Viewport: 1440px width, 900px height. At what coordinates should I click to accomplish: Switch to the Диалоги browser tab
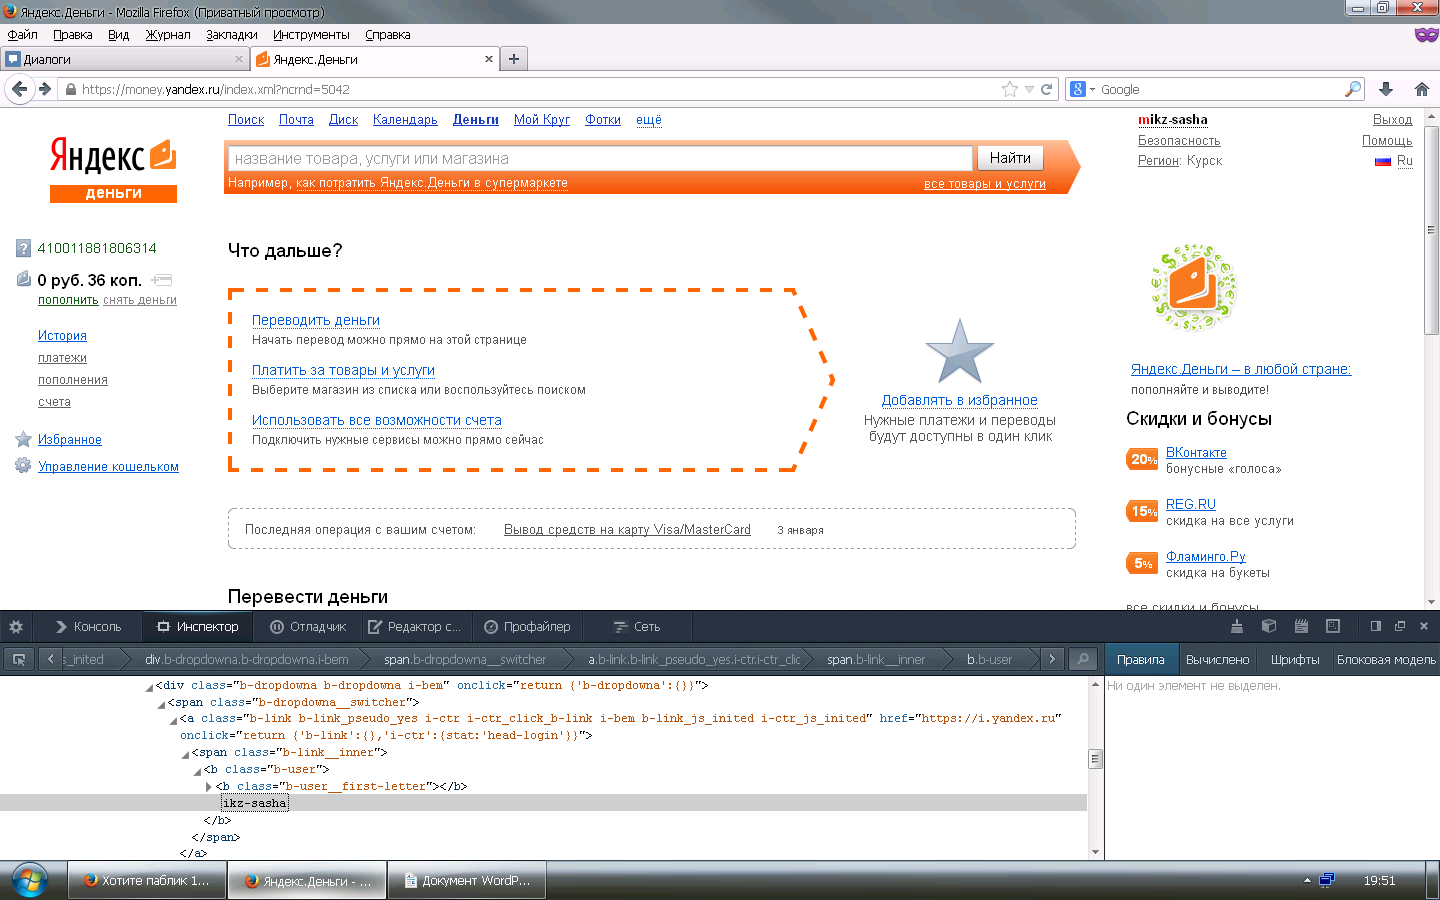pos(124,59)
